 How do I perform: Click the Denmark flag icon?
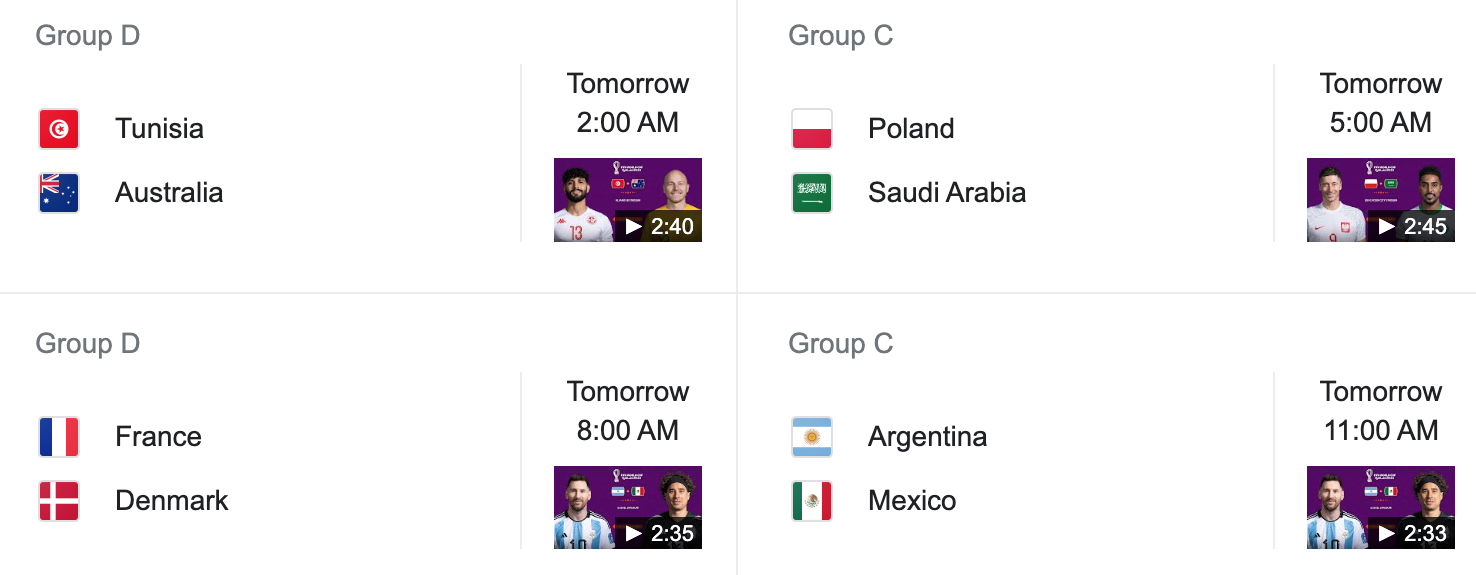(59, 501)
